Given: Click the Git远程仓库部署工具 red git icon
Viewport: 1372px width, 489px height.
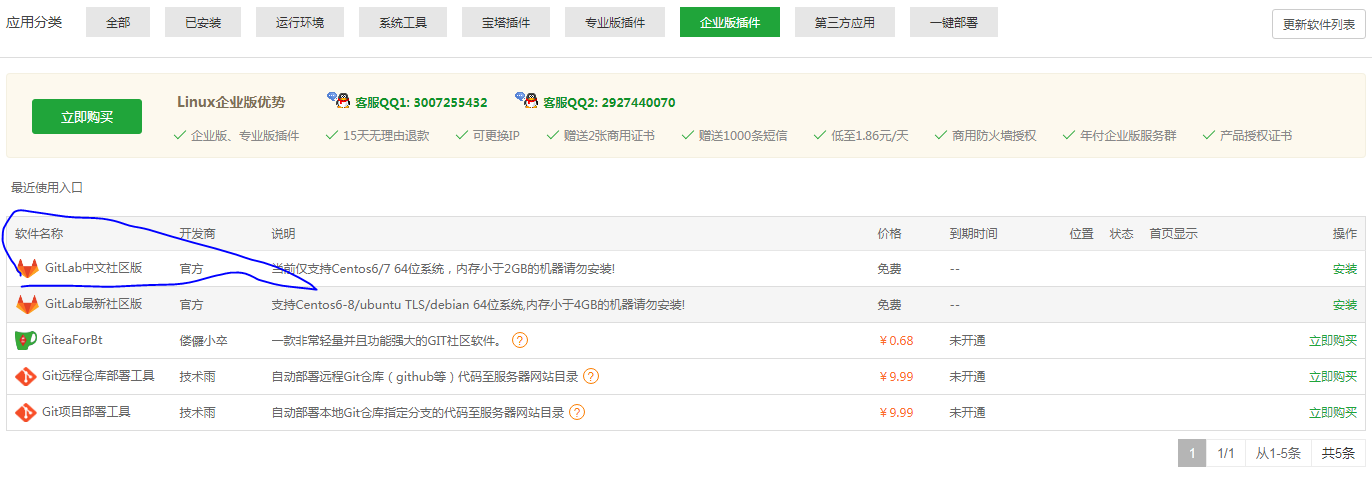Looking at the screenshot, I should (25, 377).
